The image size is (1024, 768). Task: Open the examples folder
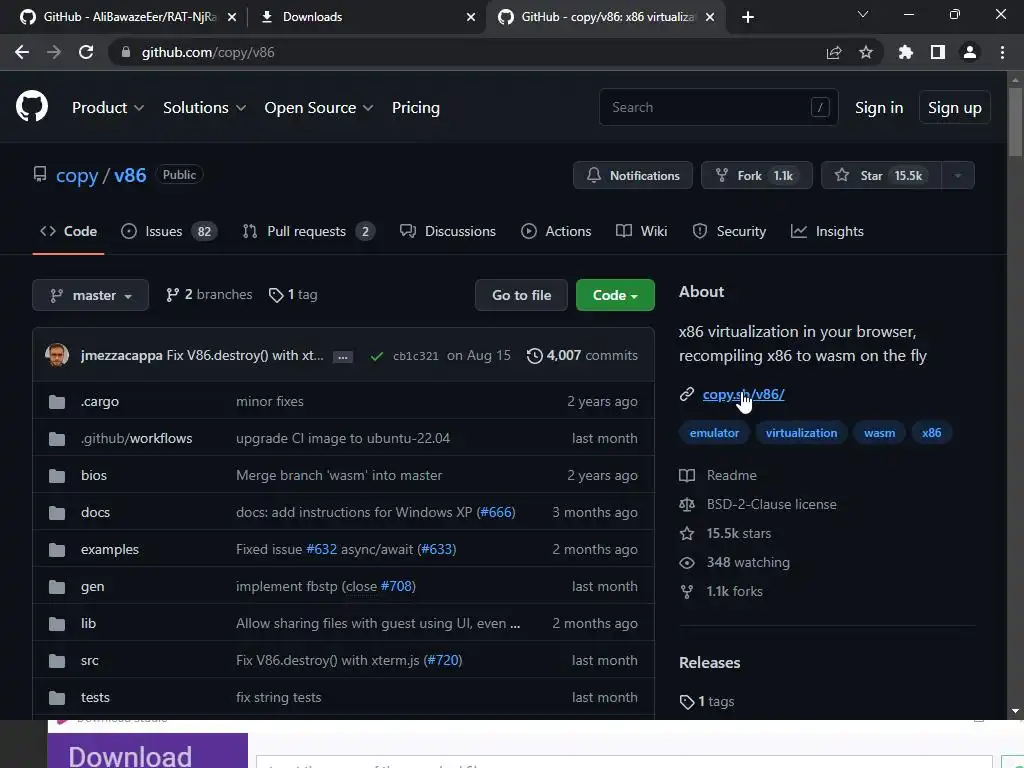pos(110,550)
